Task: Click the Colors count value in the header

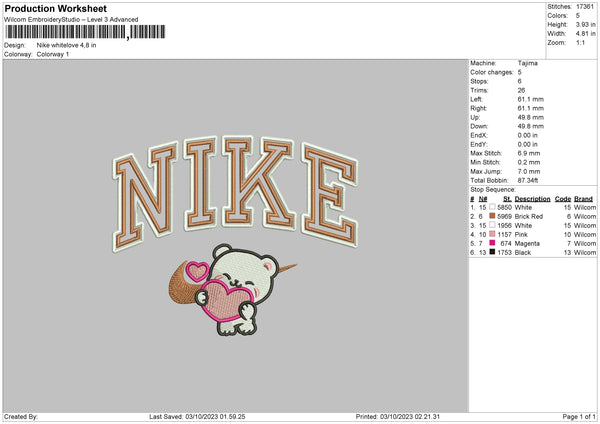Action: coord(578,16)
